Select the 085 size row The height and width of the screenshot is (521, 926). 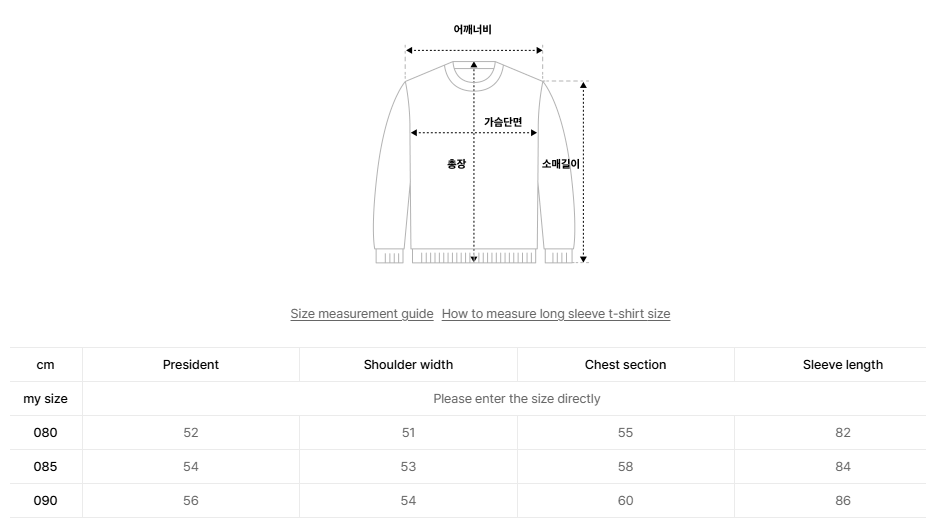[46, 467]
